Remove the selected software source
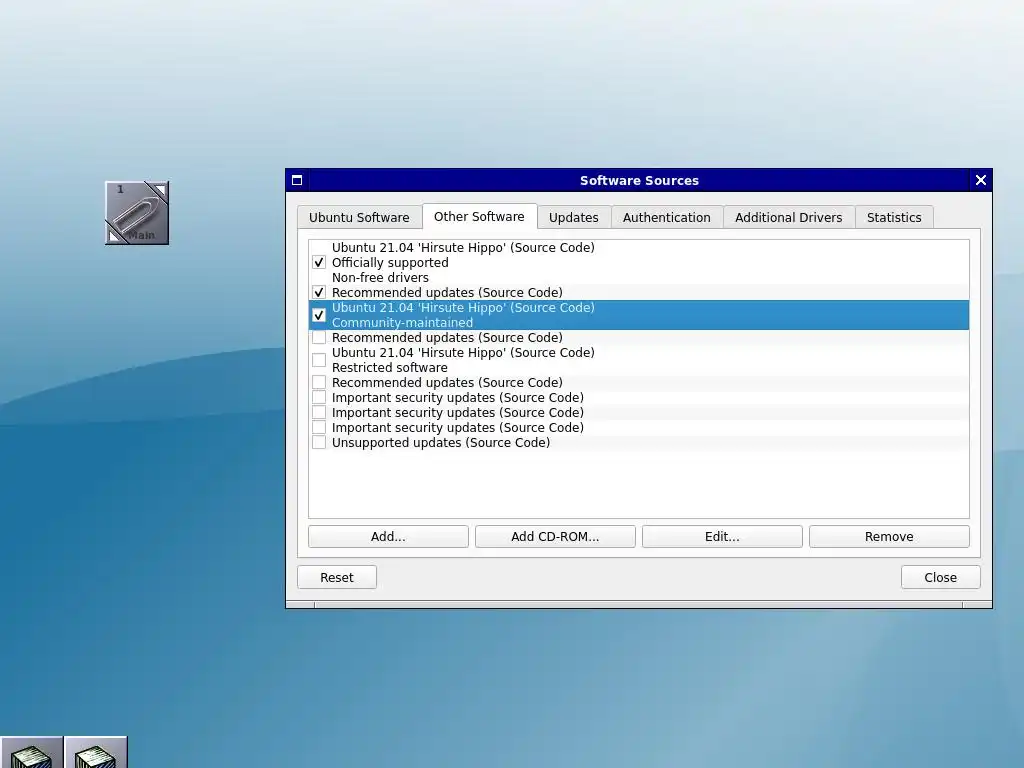The height and width of the screenshot is (768, 1024). (889, 536)
